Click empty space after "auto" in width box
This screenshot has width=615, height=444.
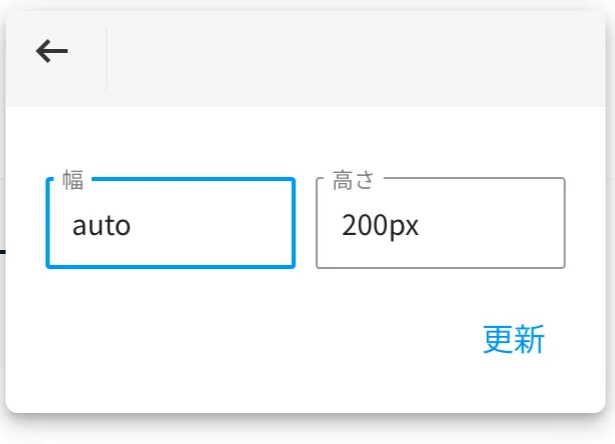pos(212,226)
